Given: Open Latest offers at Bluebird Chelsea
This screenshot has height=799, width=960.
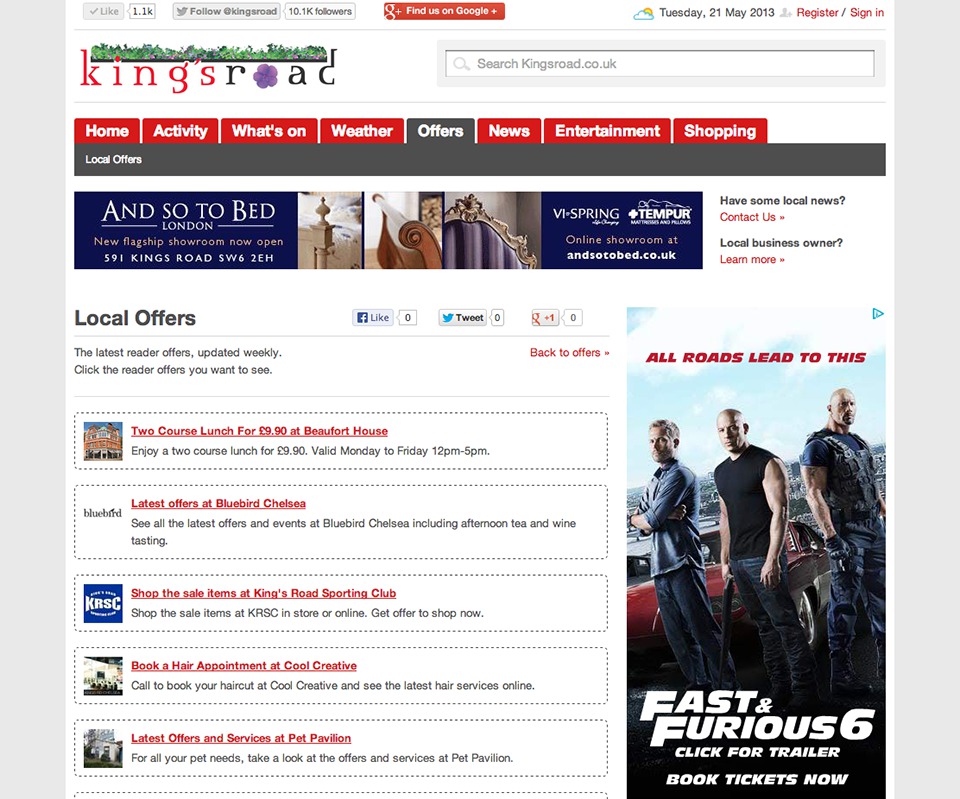Looking at the screenshot, I should coord(219,503).
